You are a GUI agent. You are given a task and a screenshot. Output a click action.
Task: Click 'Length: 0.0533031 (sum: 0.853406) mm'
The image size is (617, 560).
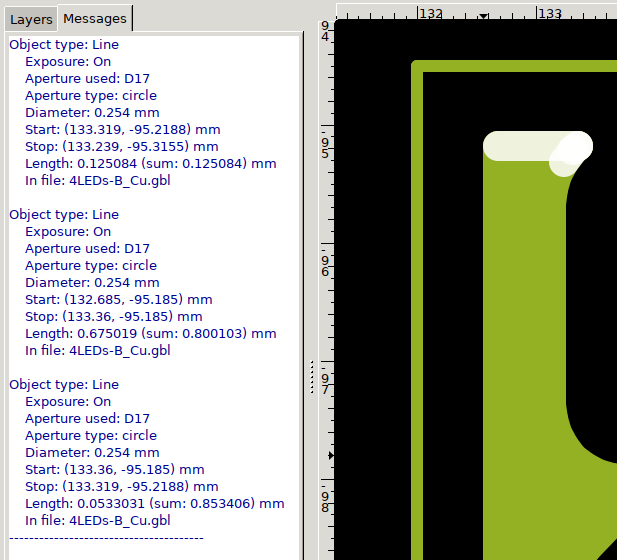[155, 503]
